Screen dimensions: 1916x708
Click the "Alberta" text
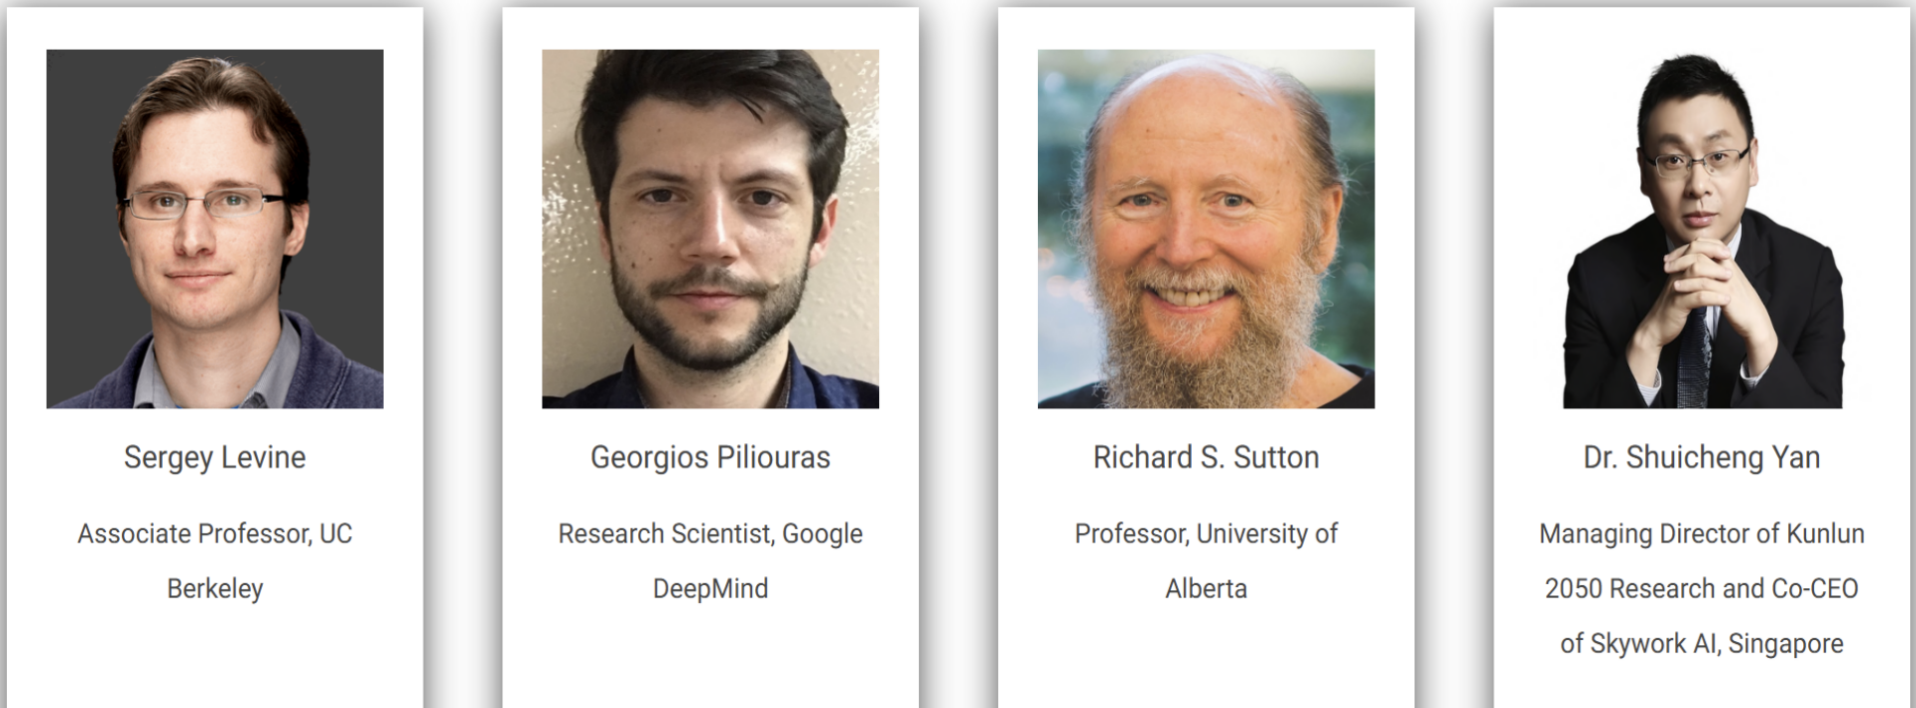tap(1206, 588)
